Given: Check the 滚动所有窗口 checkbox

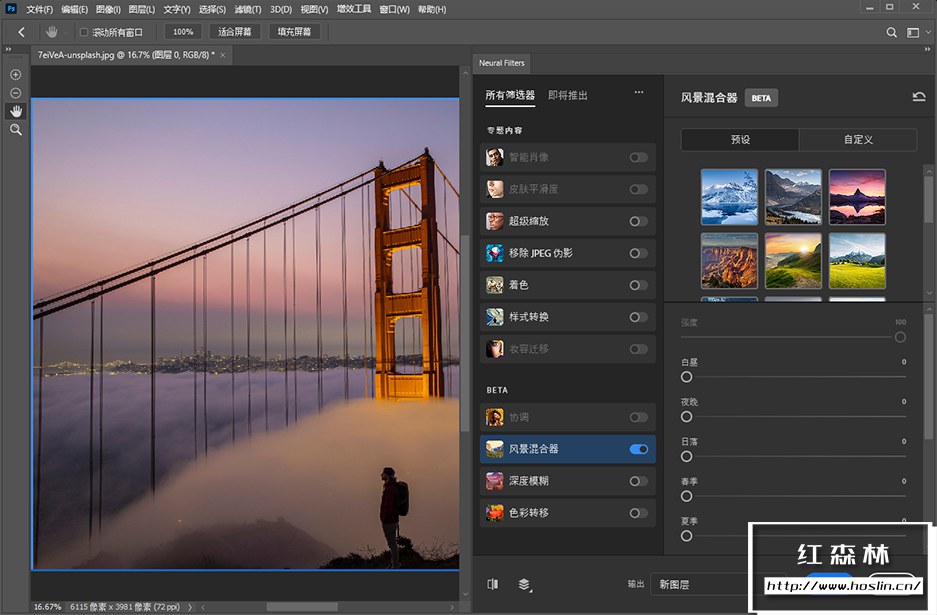Looking at the screenshot, I should (84, 32).
